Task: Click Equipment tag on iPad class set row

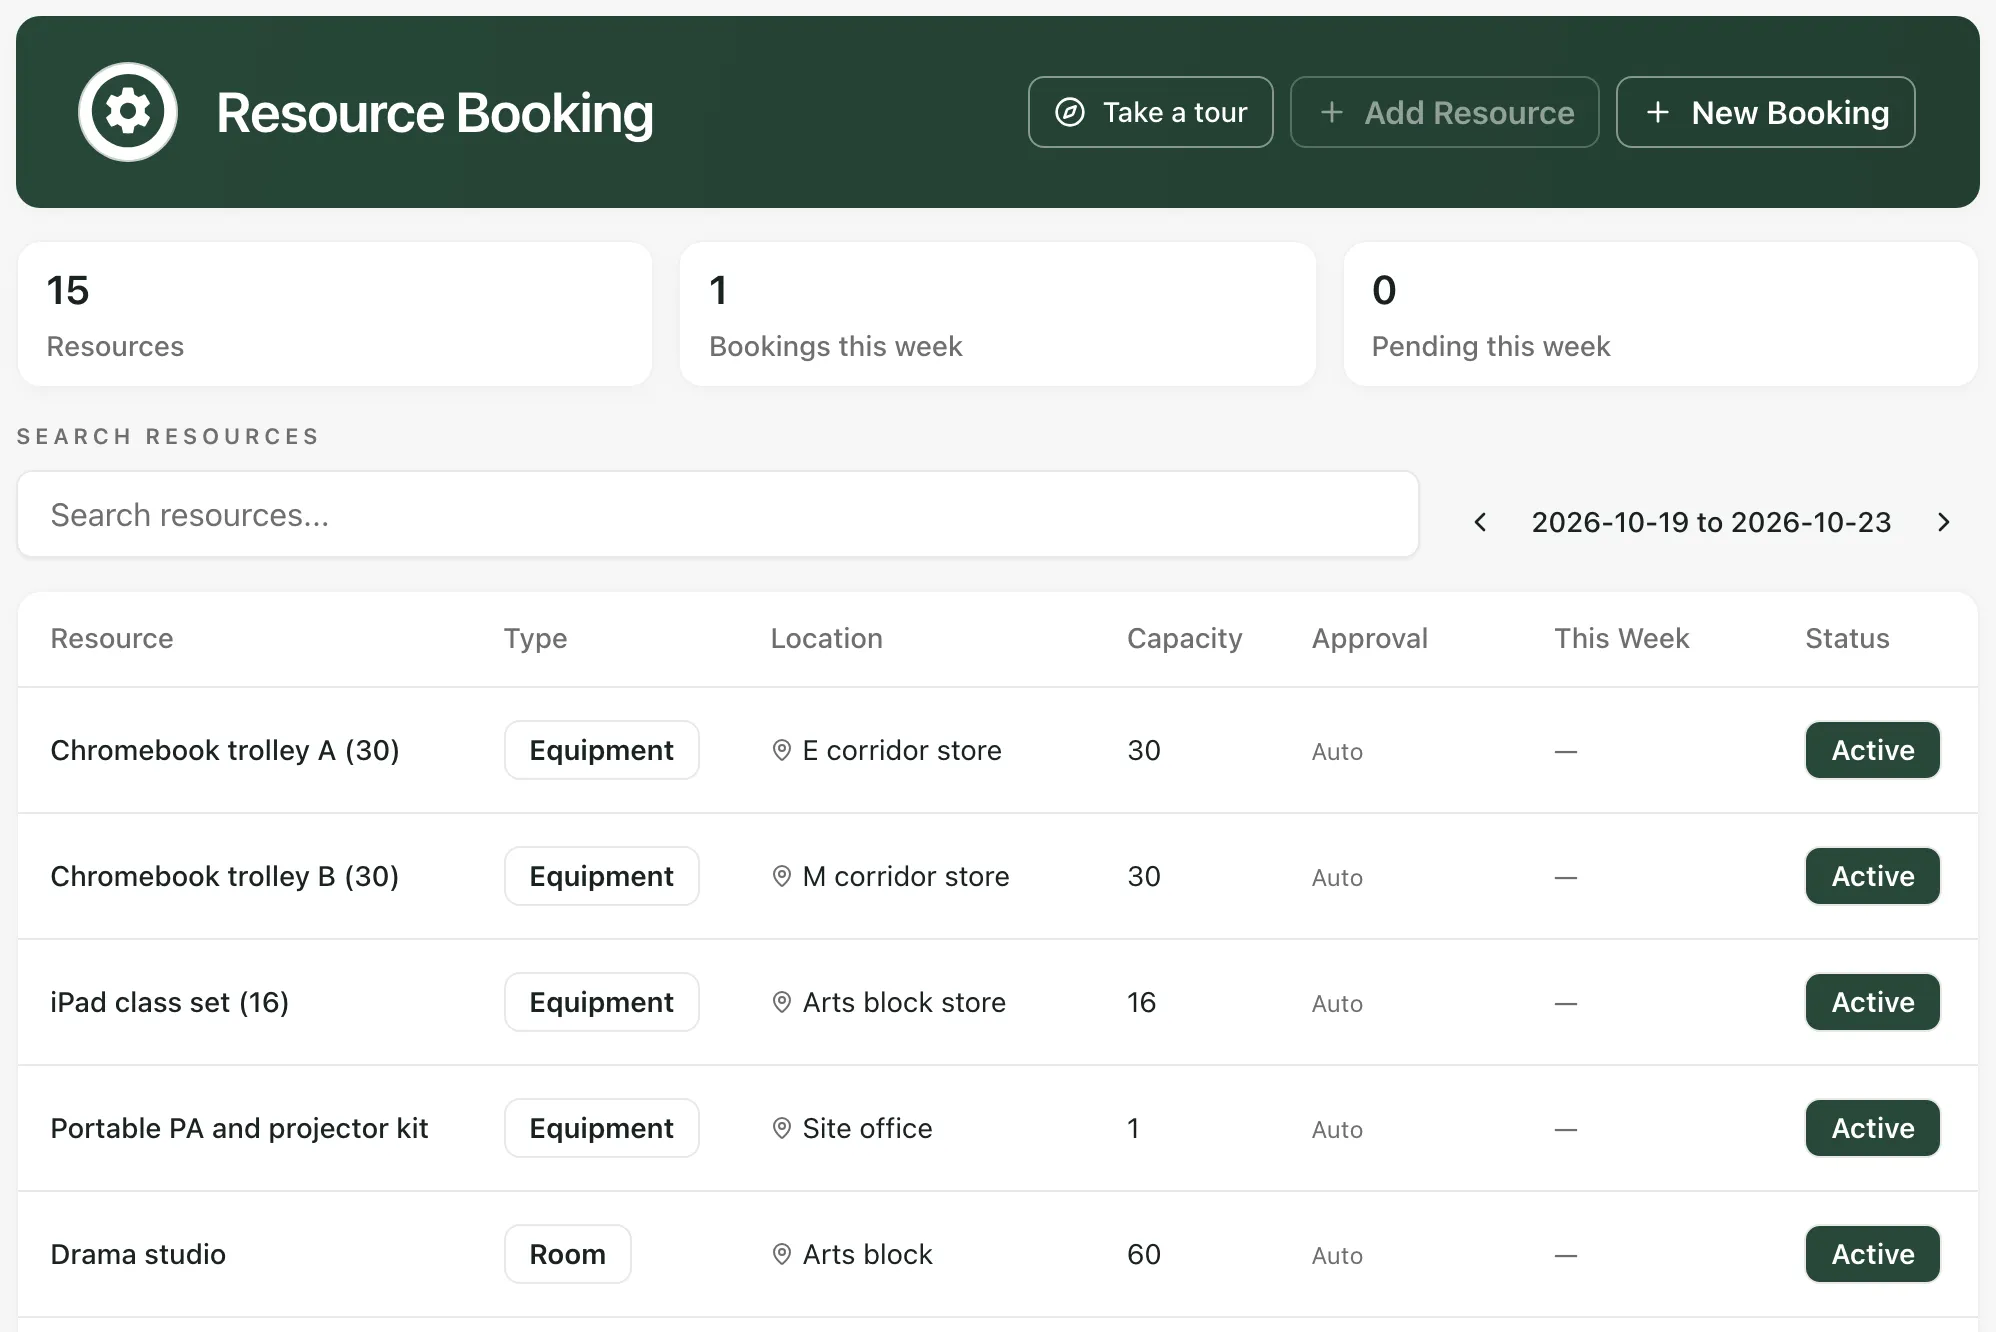Action: (601, 1002)
